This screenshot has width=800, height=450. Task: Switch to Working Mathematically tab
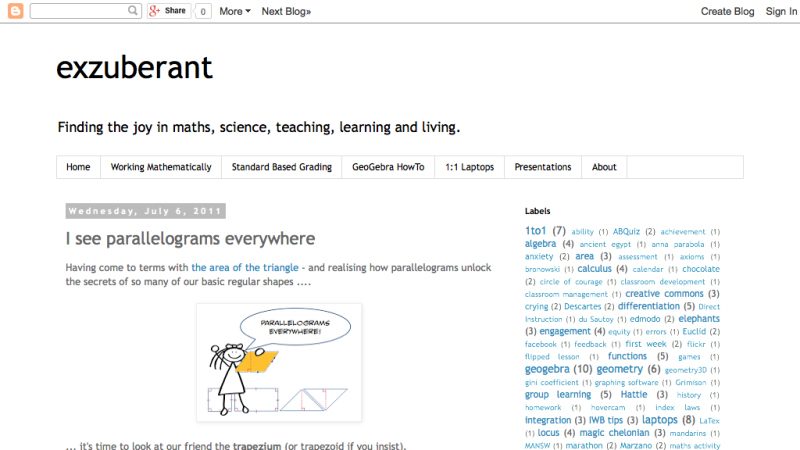point(161,167)
